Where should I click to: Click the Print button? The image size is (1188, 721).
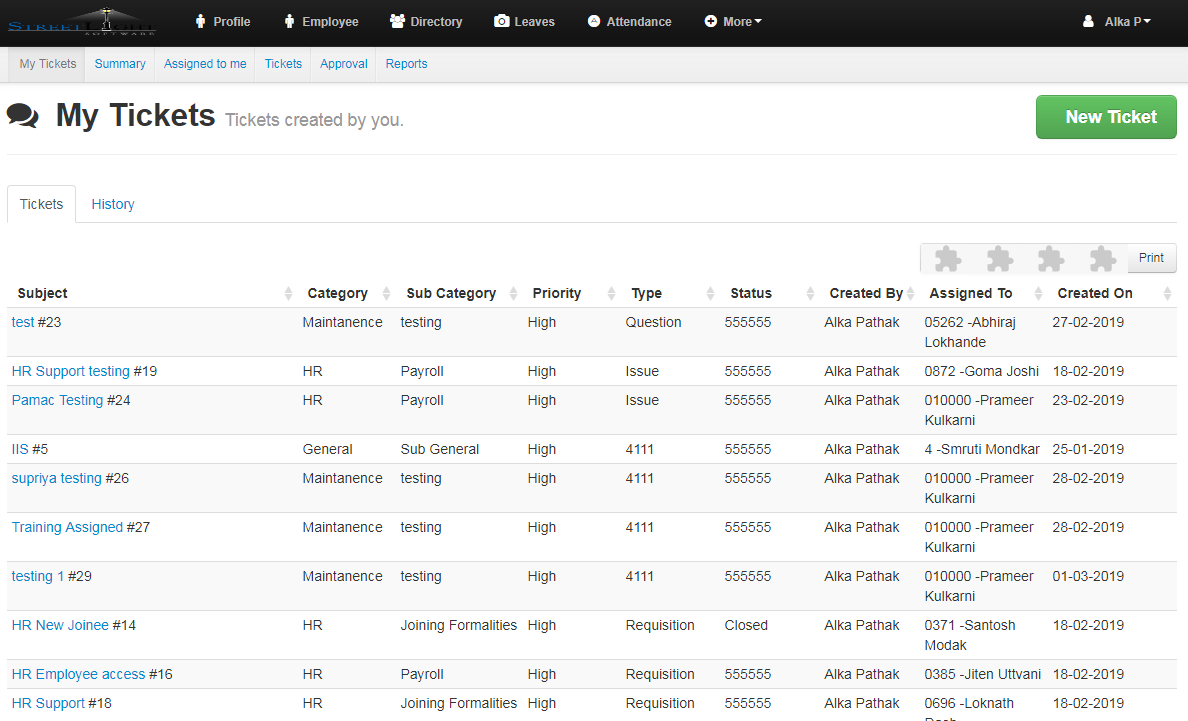1151,258
